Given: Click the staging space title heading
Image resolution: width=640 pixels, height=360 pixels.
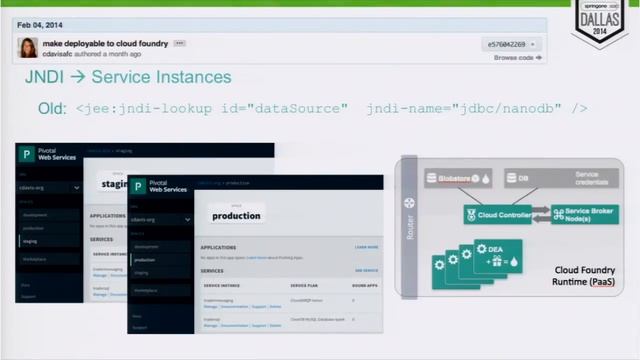Looking at the screenshot, I should (114, 184).
